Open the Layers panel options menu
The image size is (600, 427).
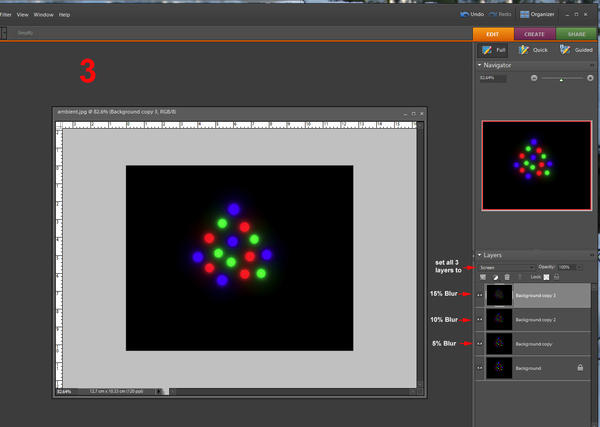pos(592,255)
